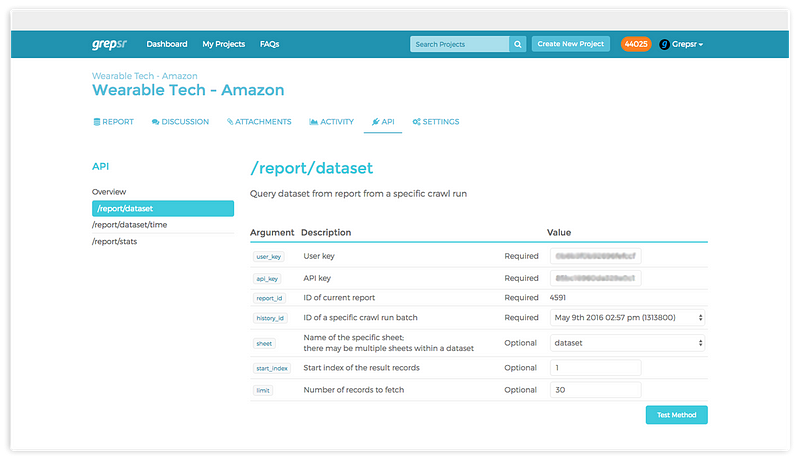
Task: Click the report ID value 4591
Action: (x=558, y=298)
